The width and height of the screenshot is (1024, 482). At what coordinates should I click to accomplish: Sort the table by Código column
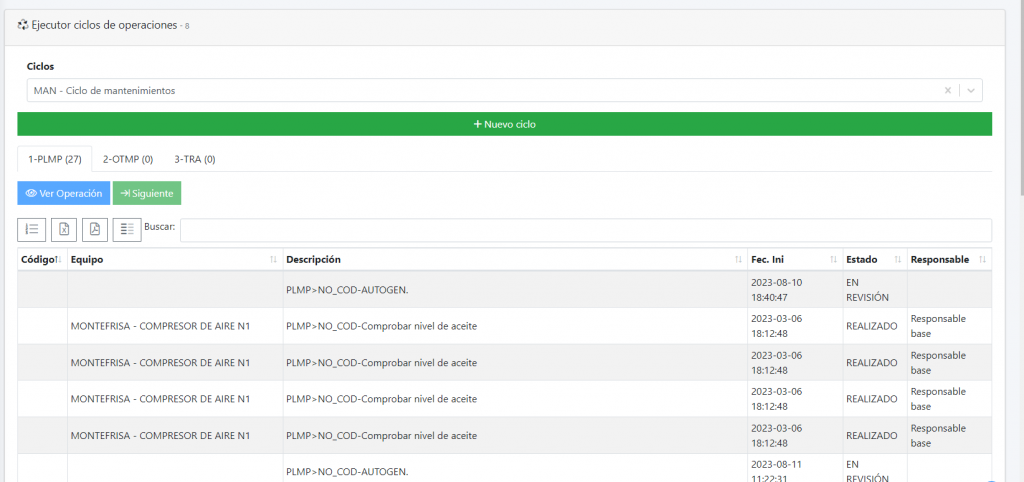pyautogui.click(x=41, y=260)
